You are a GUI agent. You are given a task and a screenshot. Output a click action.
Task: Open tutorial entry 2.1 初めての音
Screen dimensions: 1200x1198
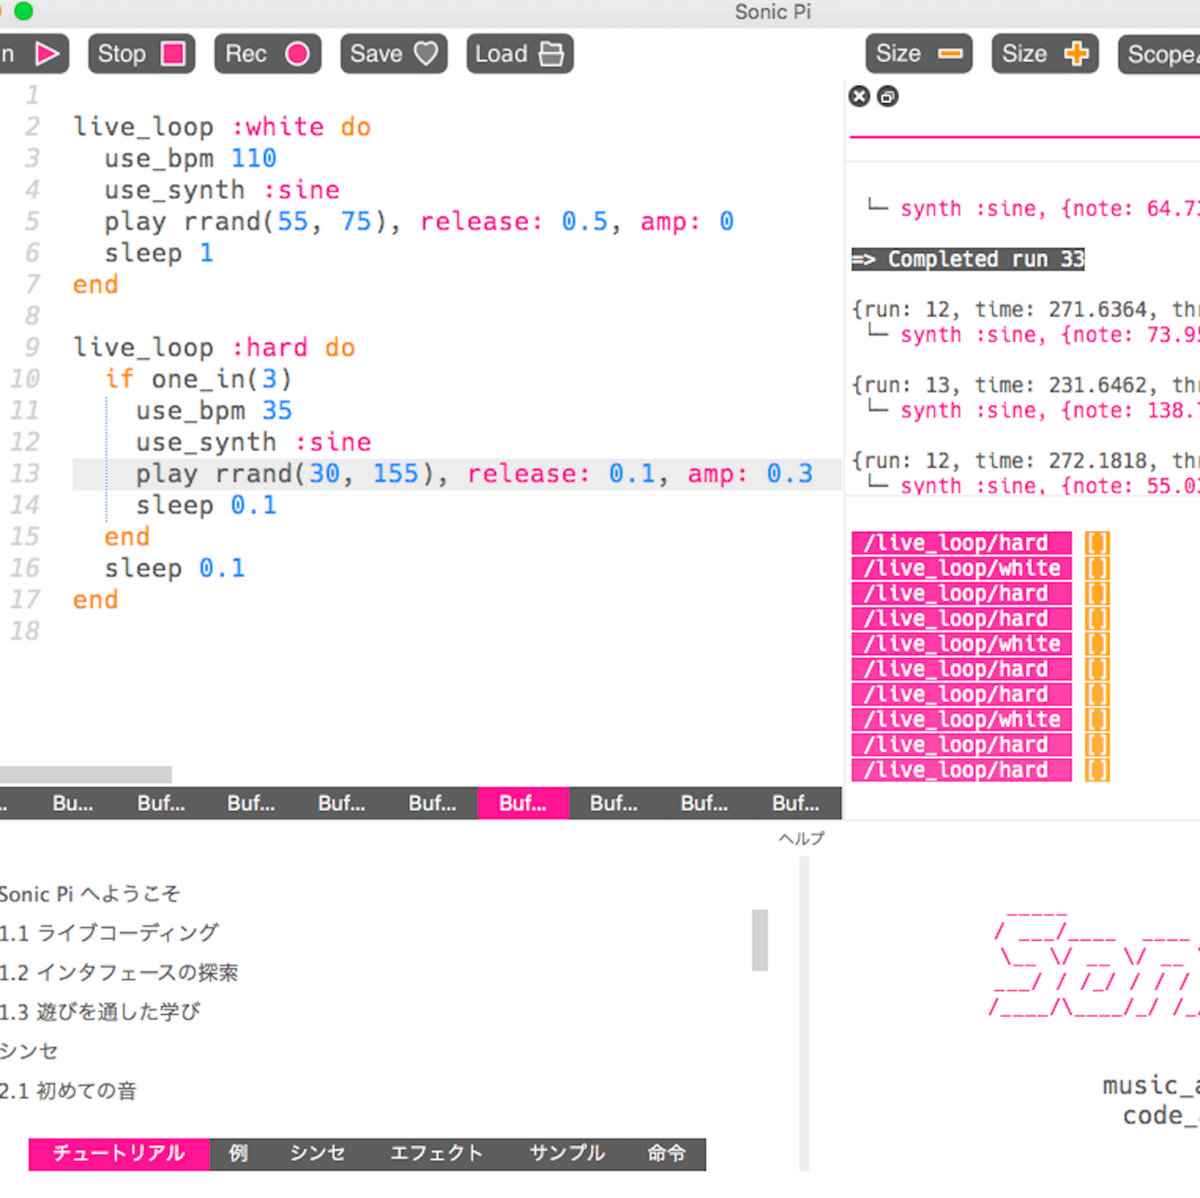coord(68,1090)
